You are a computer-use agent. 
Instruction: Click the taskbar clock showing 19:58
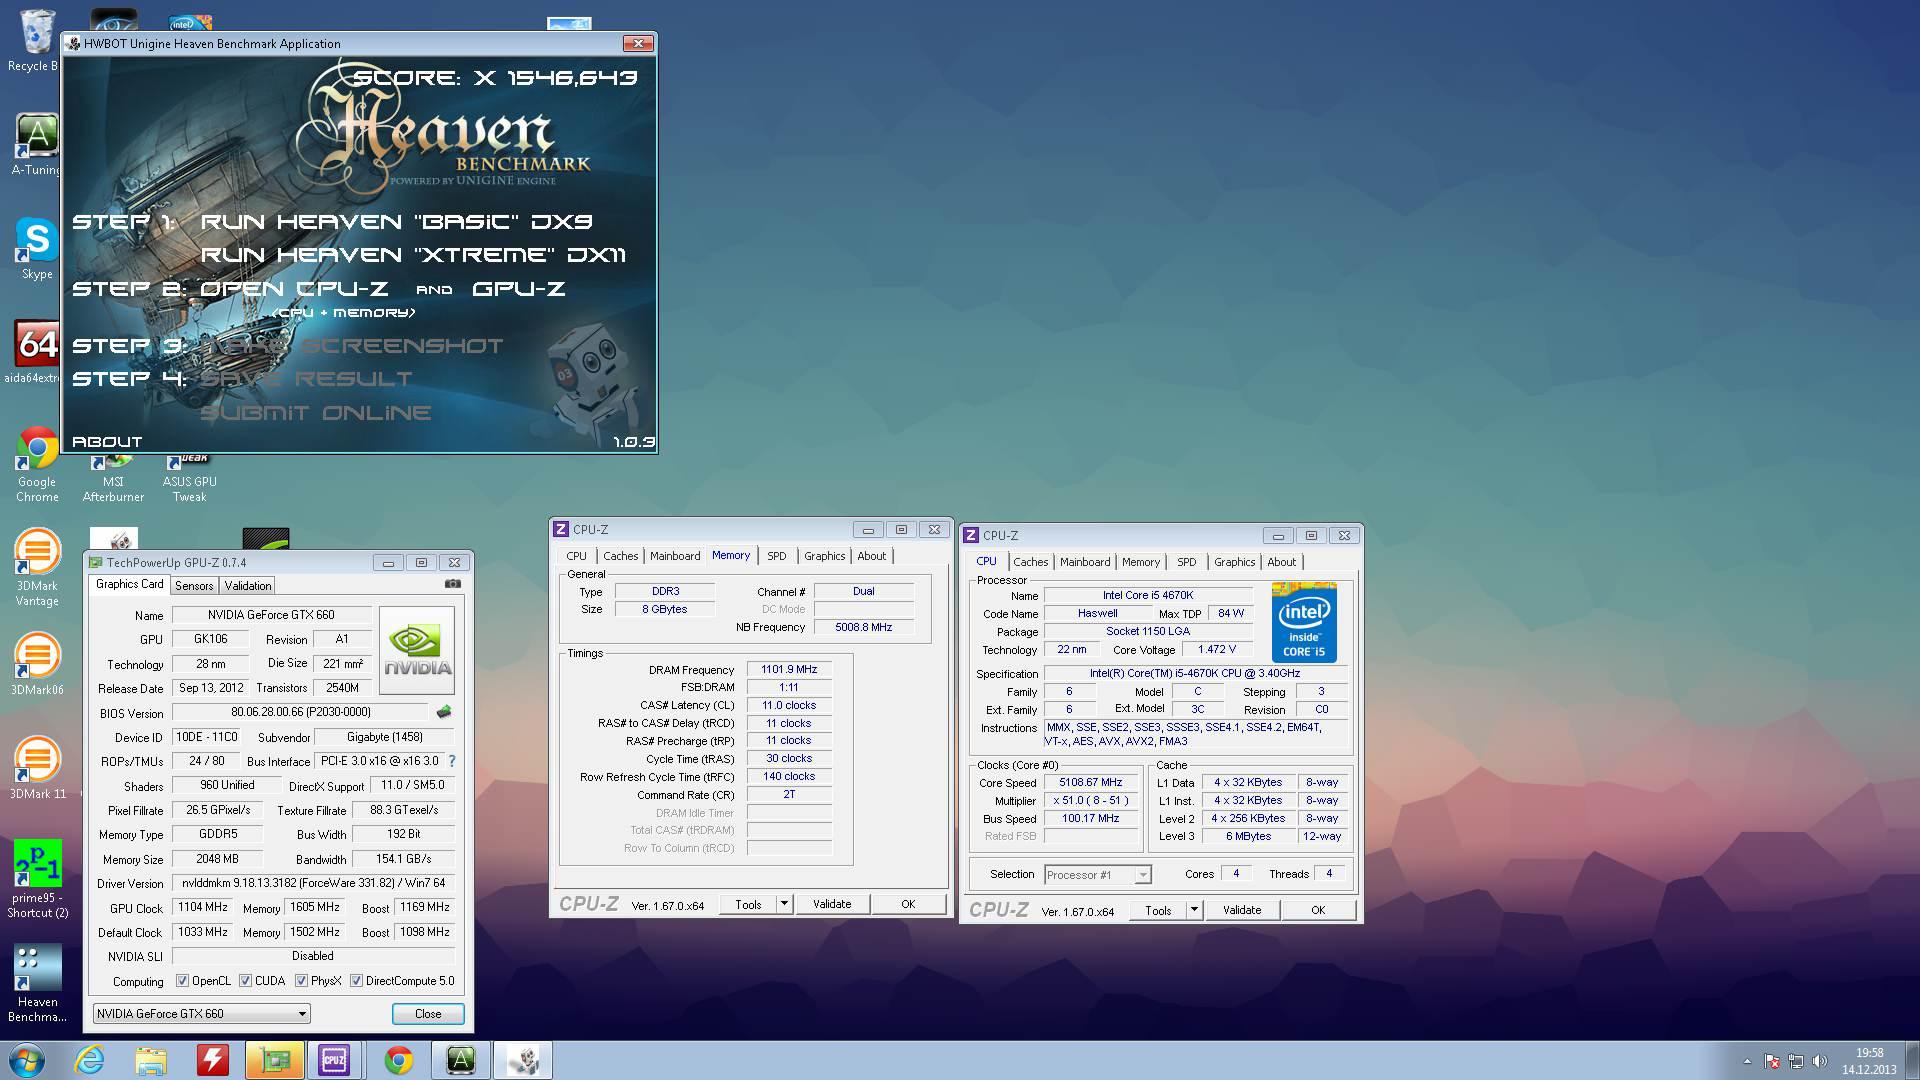pos(1869,1061)
